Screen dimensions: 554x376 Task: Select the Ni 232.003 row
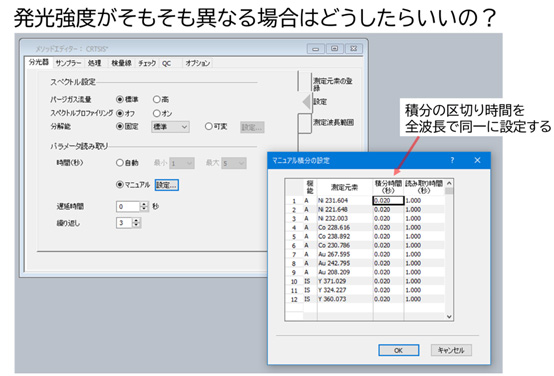click(x=365, y=218)
